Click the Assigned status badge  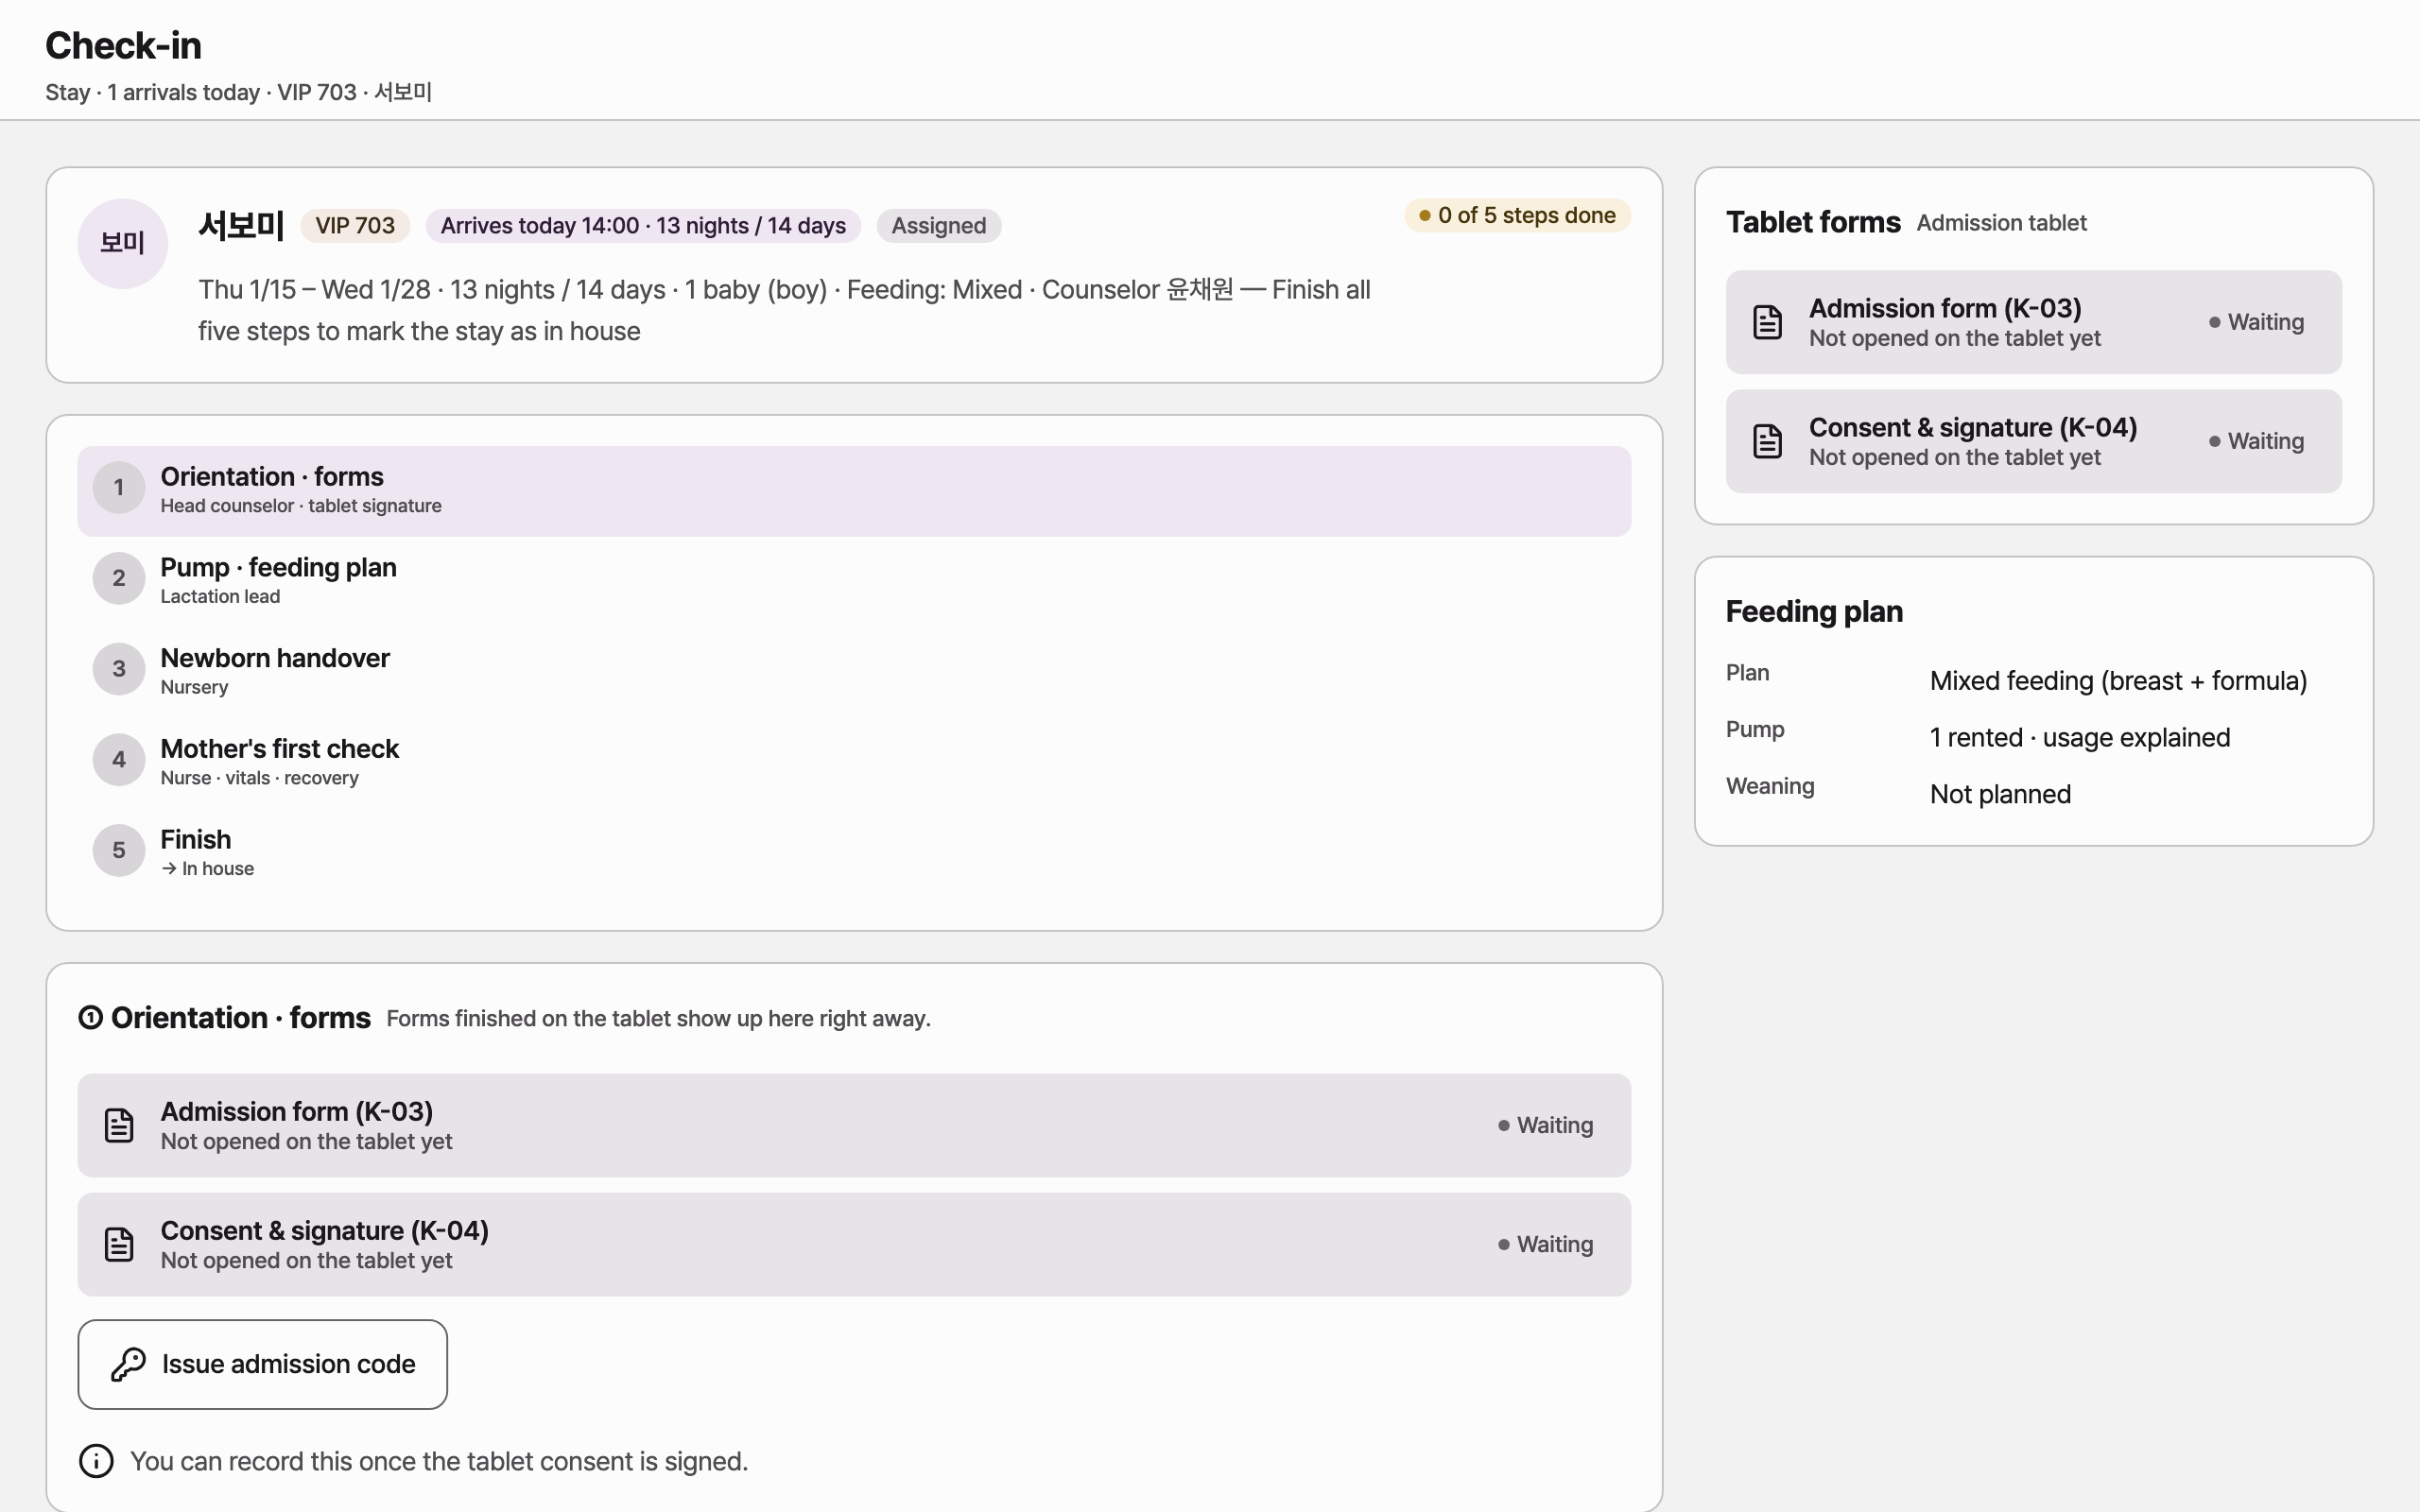click(938, 226)
